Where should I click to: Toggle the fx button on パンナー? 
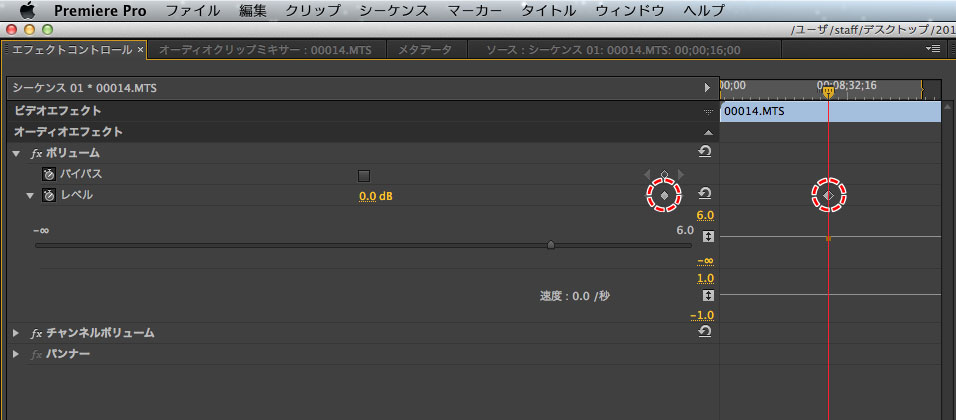[37, 354]
